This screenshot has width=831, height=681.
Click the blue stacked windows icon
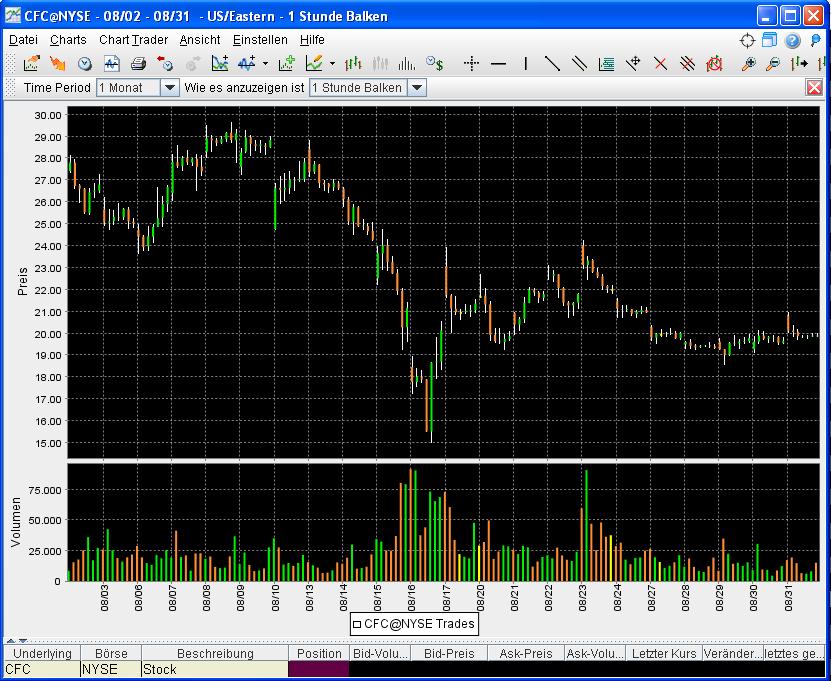point(770,40)
